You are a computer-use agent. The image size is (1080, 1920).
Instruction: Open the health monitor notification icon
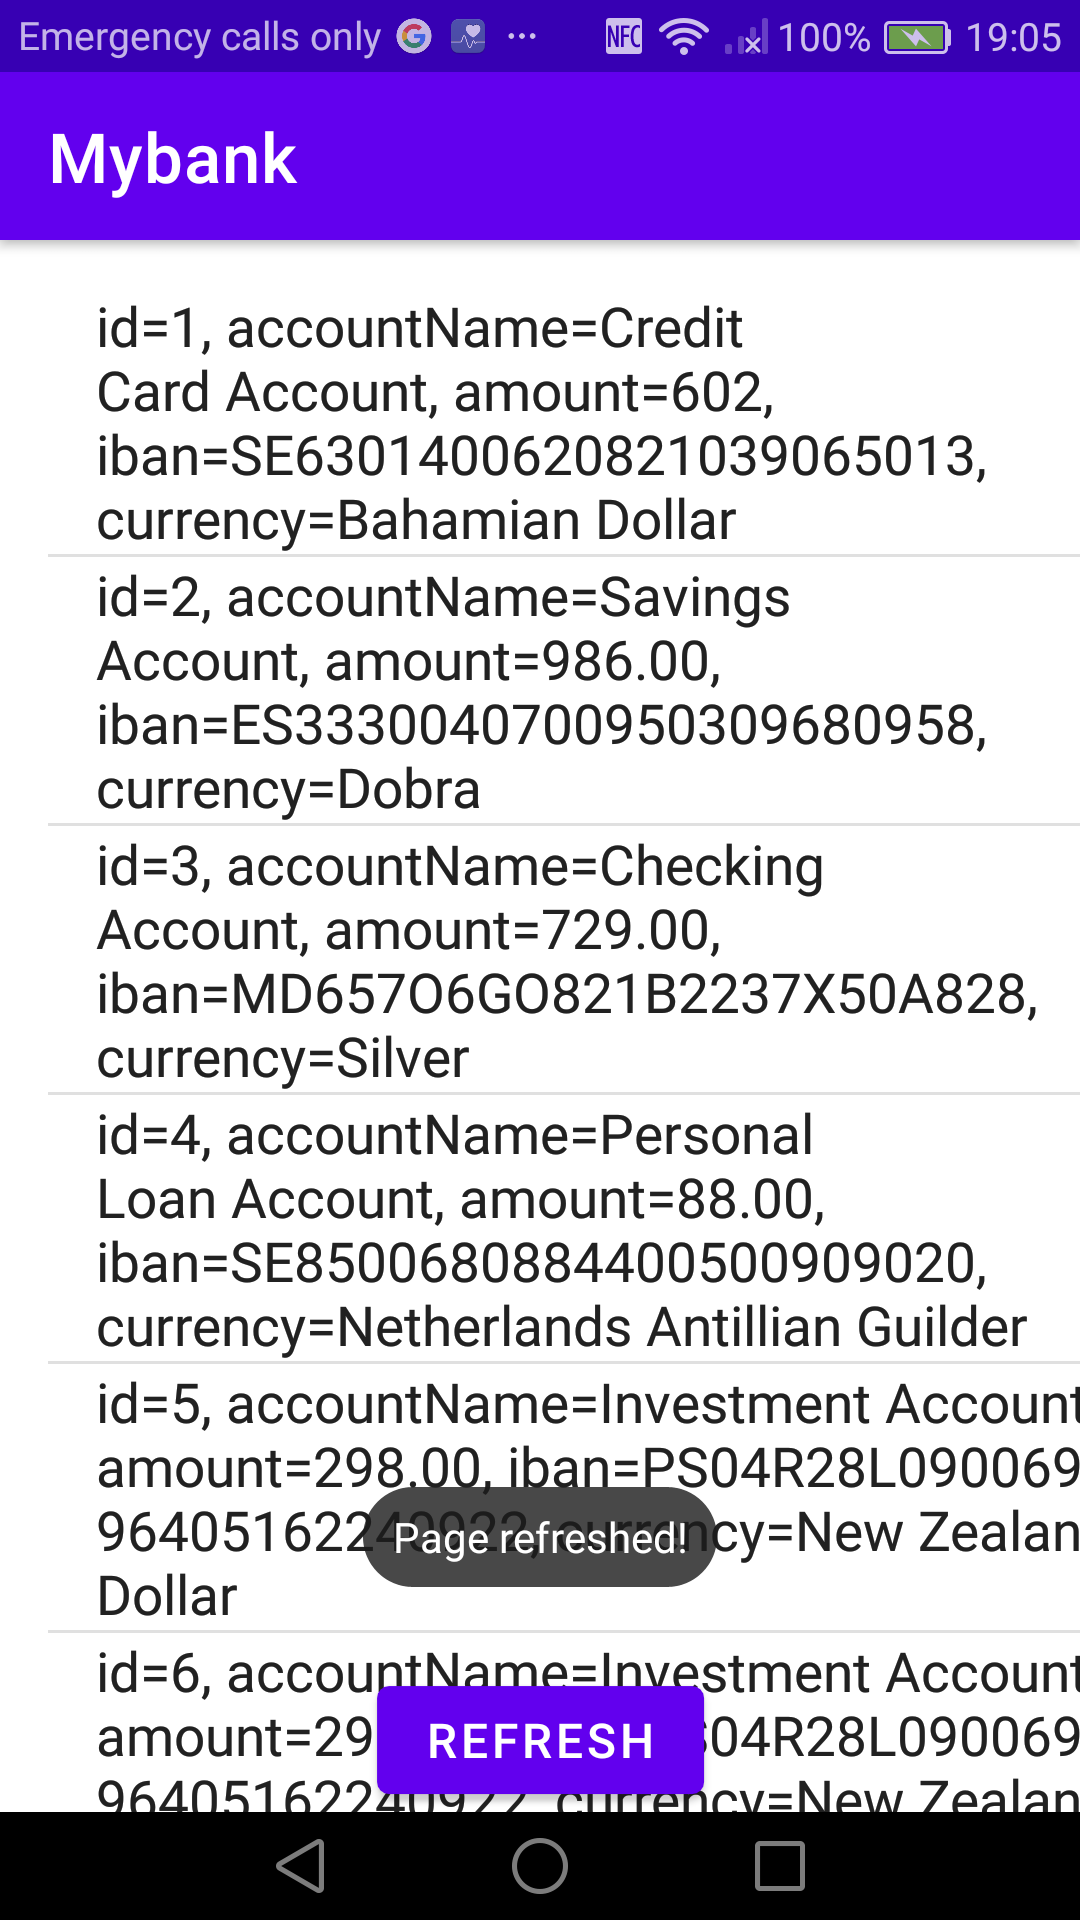tap(466, 37)
